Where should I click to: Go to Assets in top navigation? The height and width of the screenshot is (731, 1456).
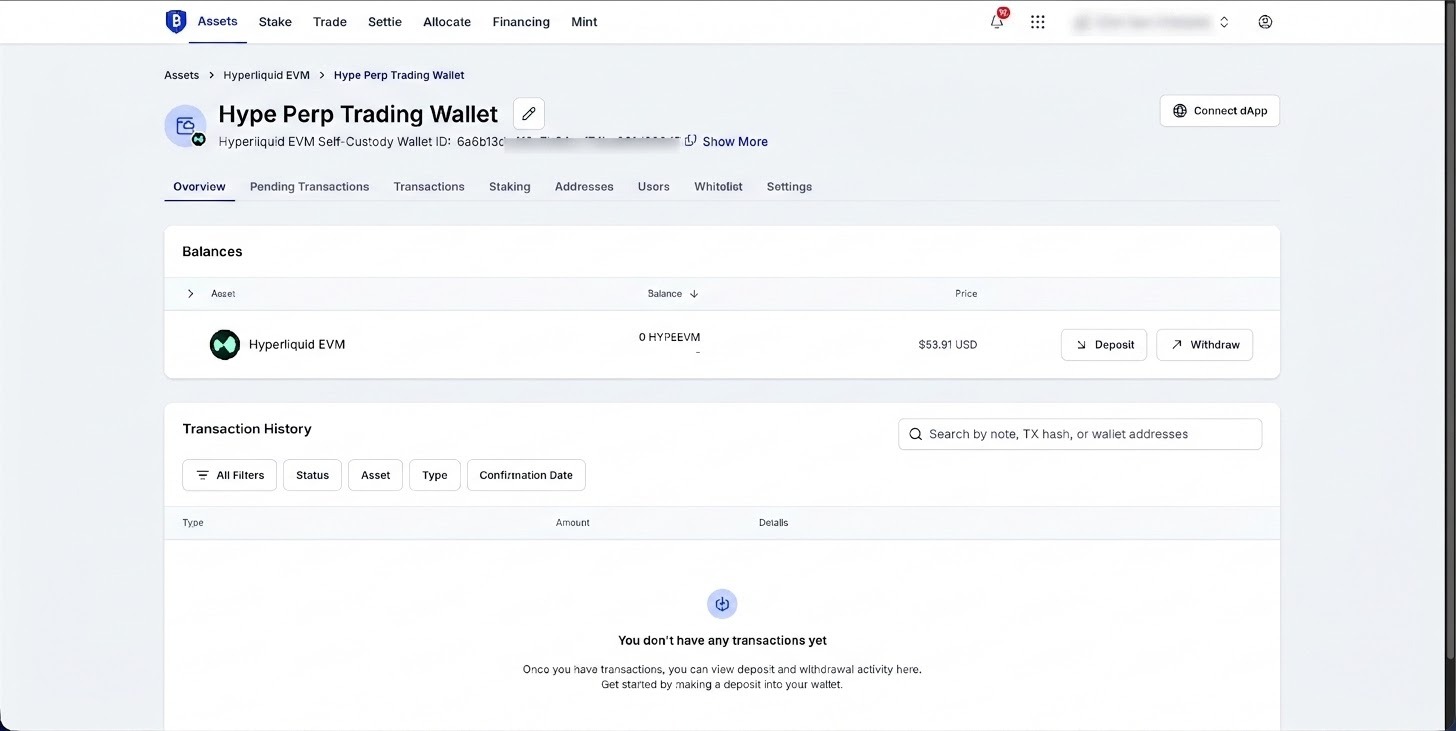coord(218,21)
